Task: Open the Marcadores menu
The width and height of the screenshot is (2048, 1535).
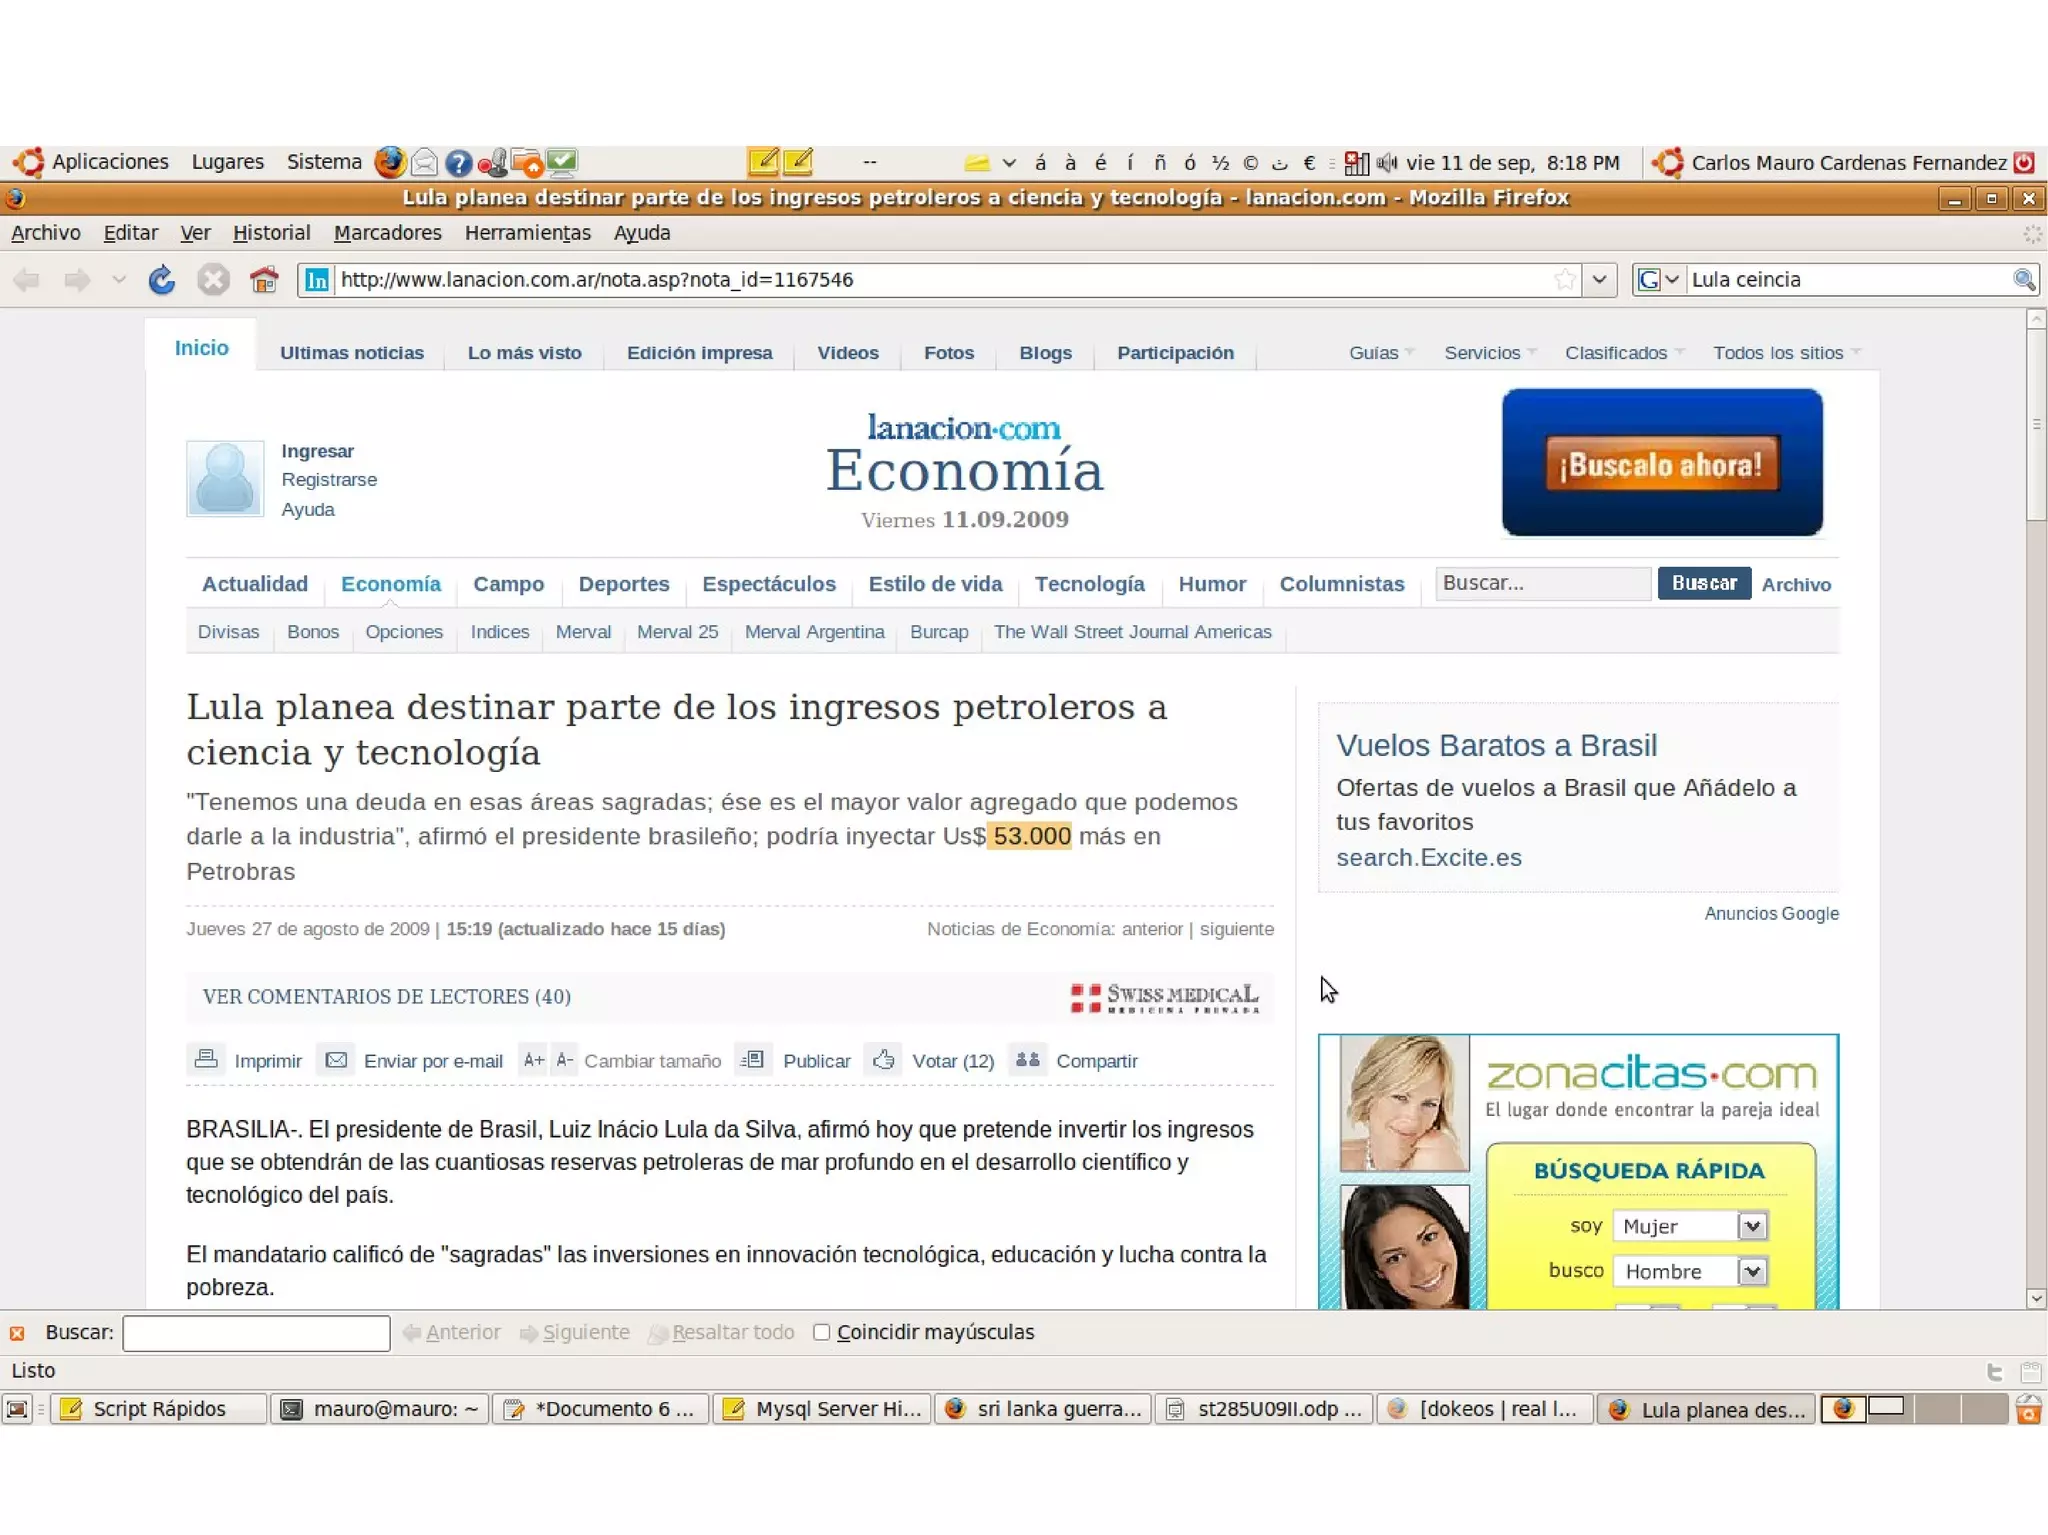Action: coord(387,233)
